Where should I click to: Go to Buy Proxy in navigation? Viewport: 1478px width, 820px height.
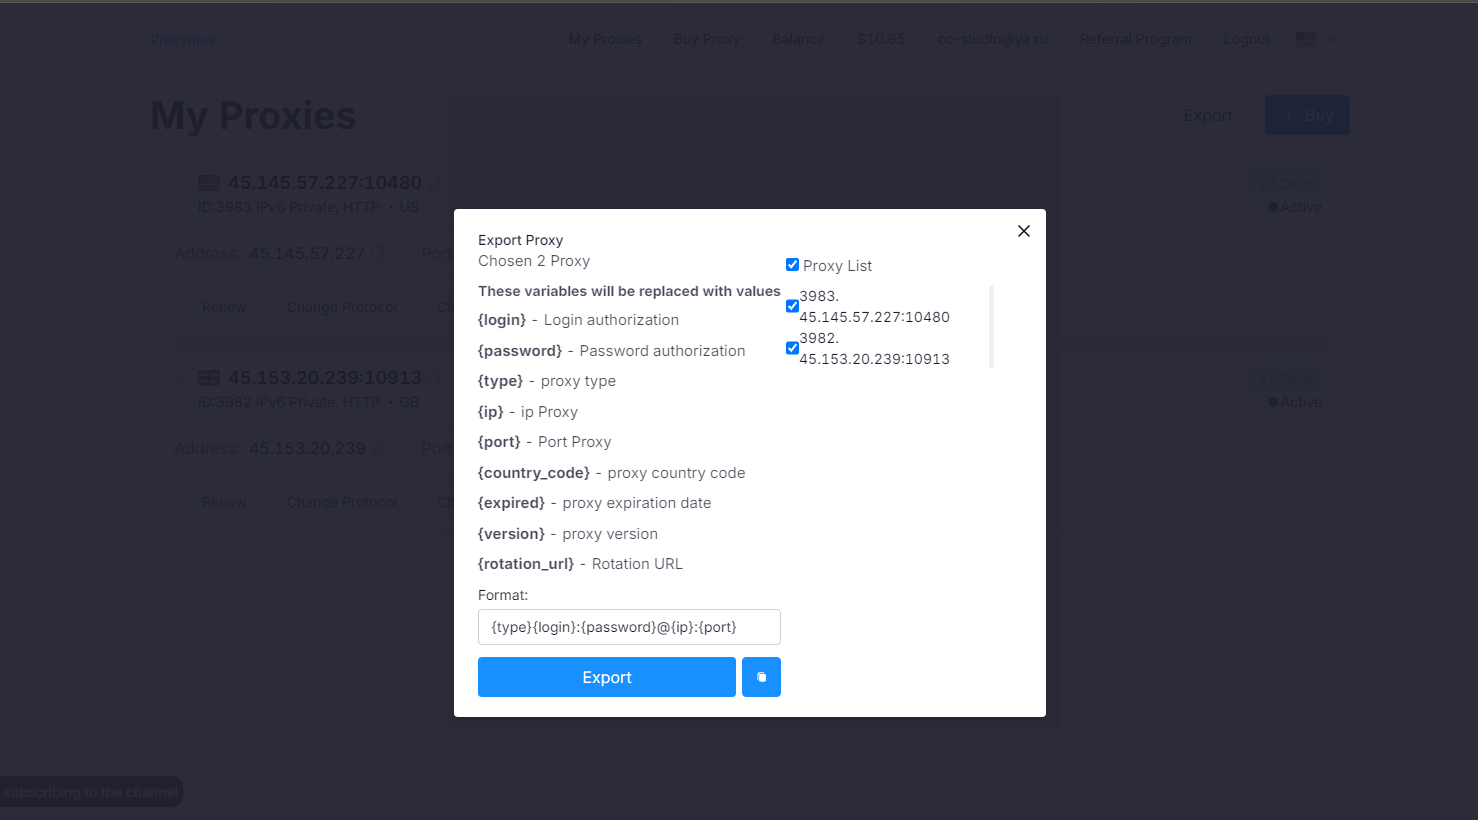point(706,40)
